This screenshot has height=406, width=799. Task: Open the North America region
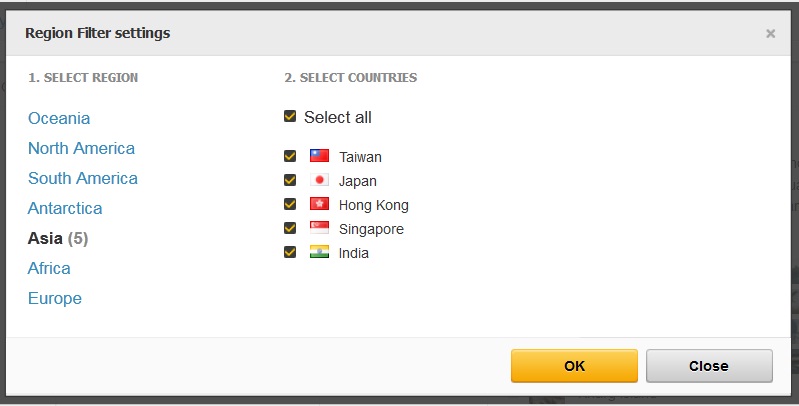(82, 148)
